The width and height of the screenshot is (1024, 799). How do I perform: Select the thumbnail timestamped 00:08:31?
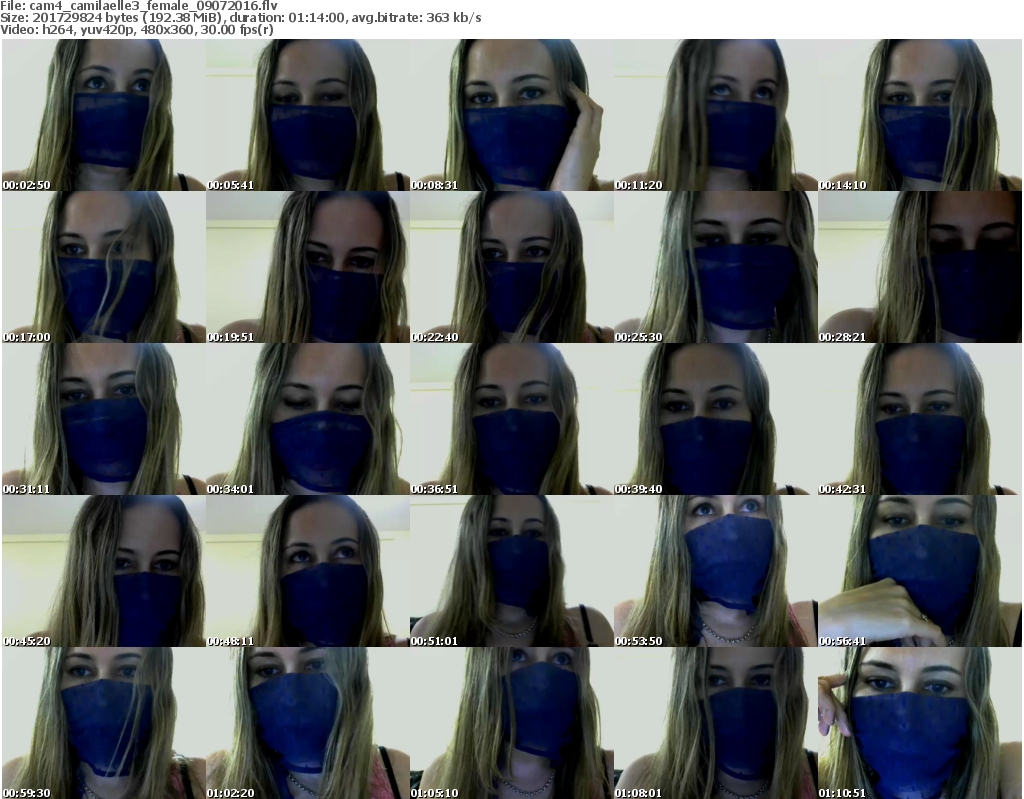pyautogui.click(x=511, y=115)
